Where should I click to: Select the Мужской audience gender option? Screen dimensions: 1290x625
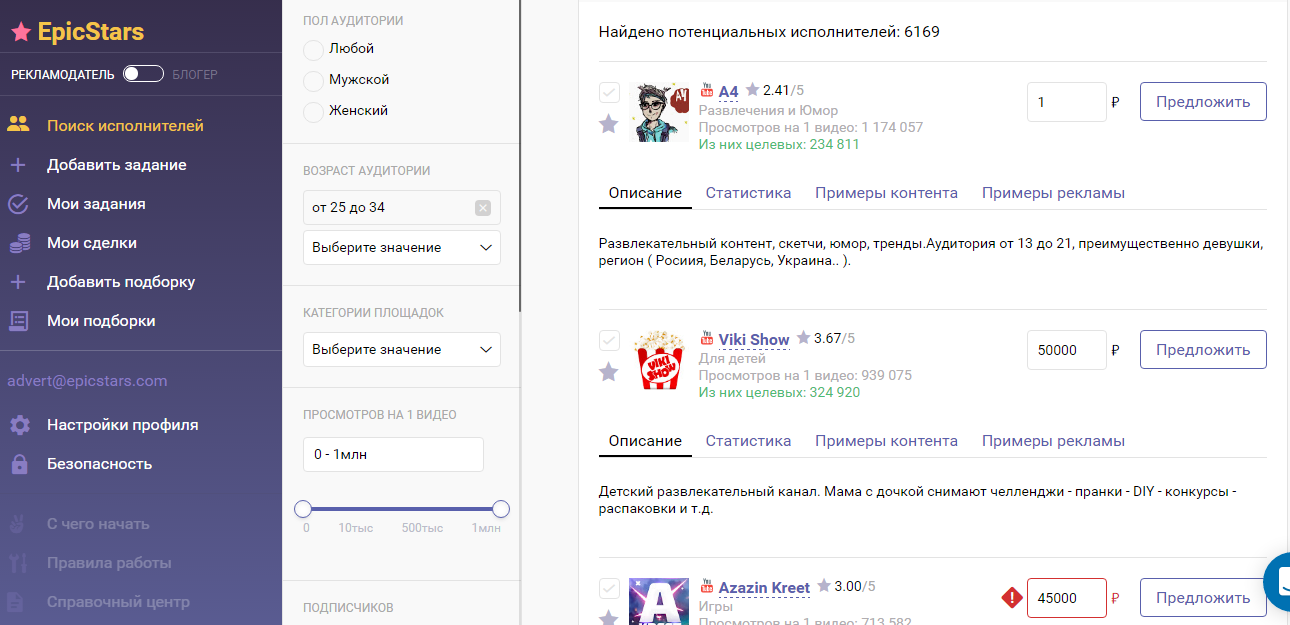313,80
